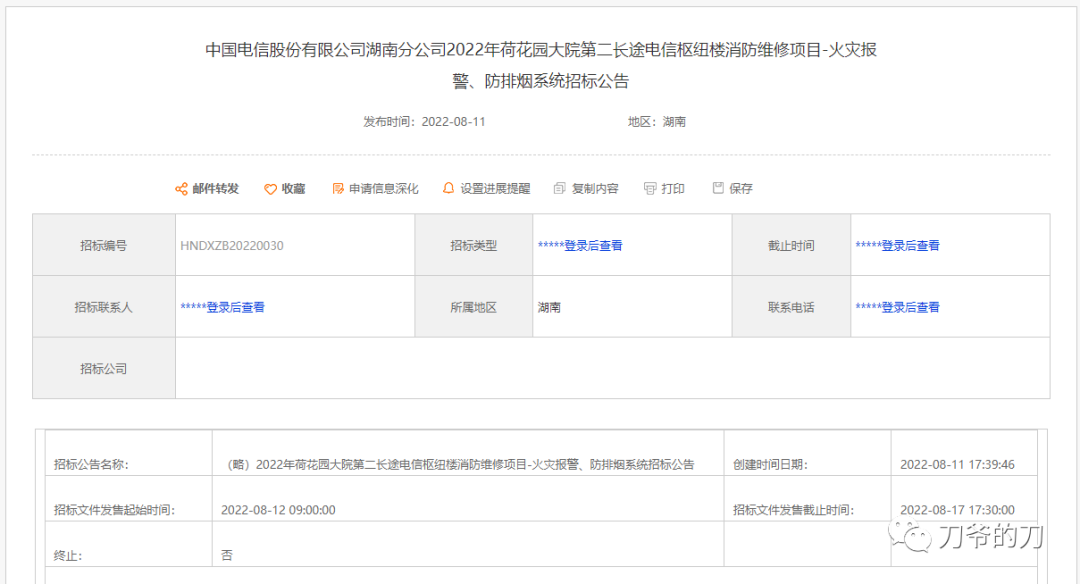
Task: Click the bell reminder icon
Action: coord(448,188)
